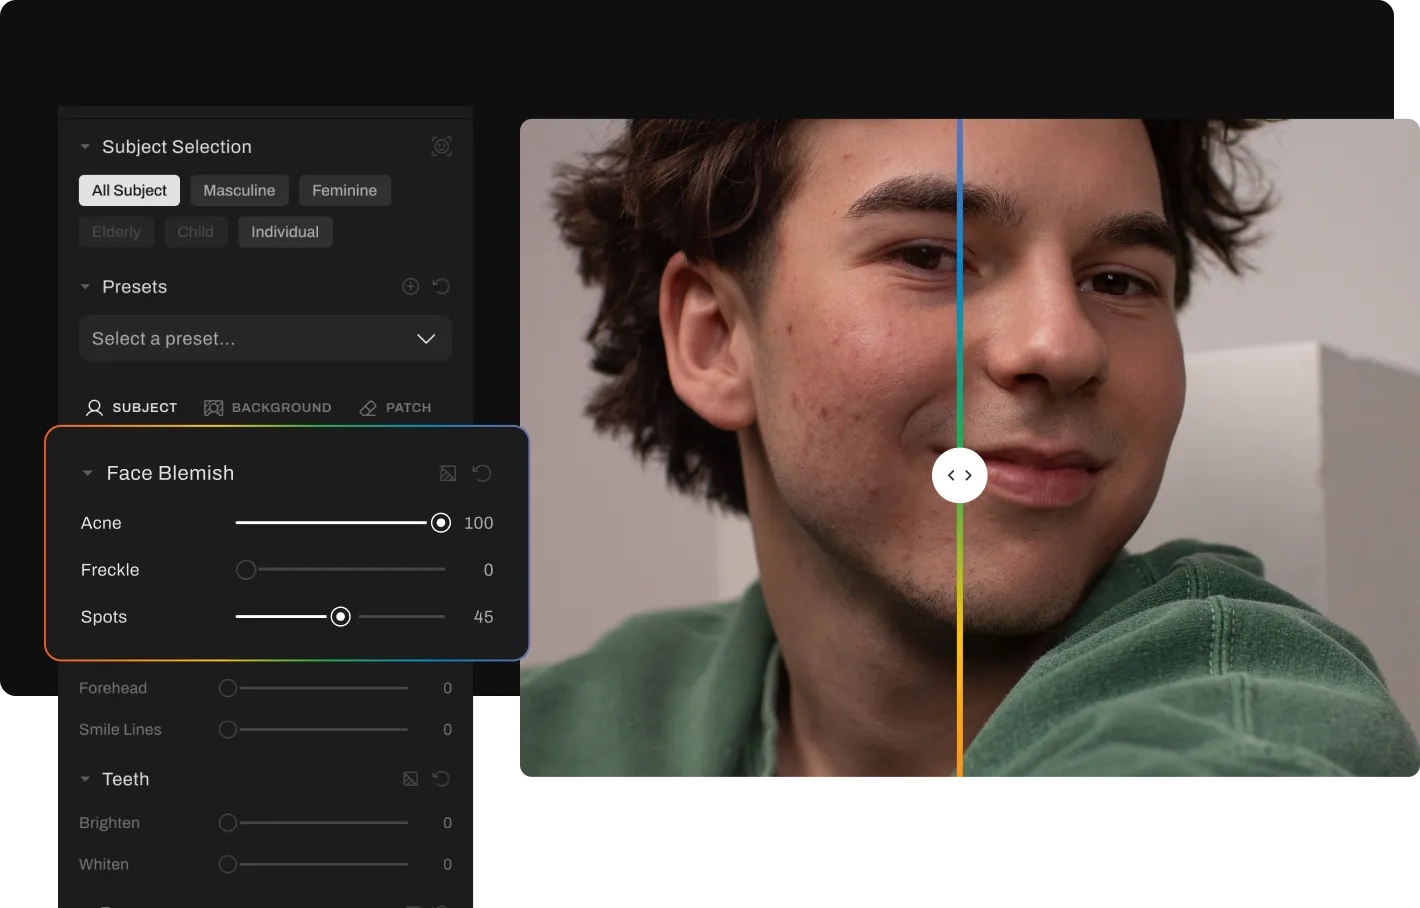Collapse the Face Blemish section

(87, 473)
